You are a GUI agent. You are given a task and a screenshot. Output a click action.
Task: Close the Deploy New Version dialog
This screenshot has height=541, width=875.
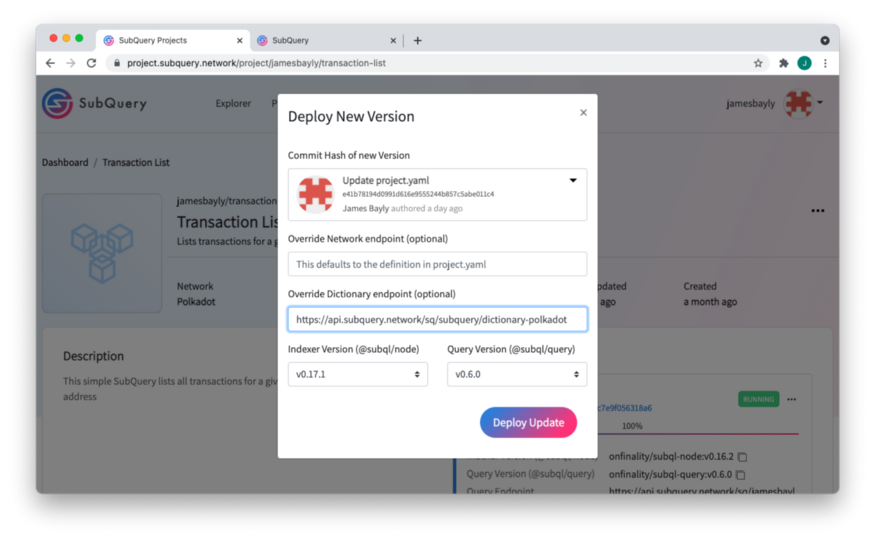583,113
